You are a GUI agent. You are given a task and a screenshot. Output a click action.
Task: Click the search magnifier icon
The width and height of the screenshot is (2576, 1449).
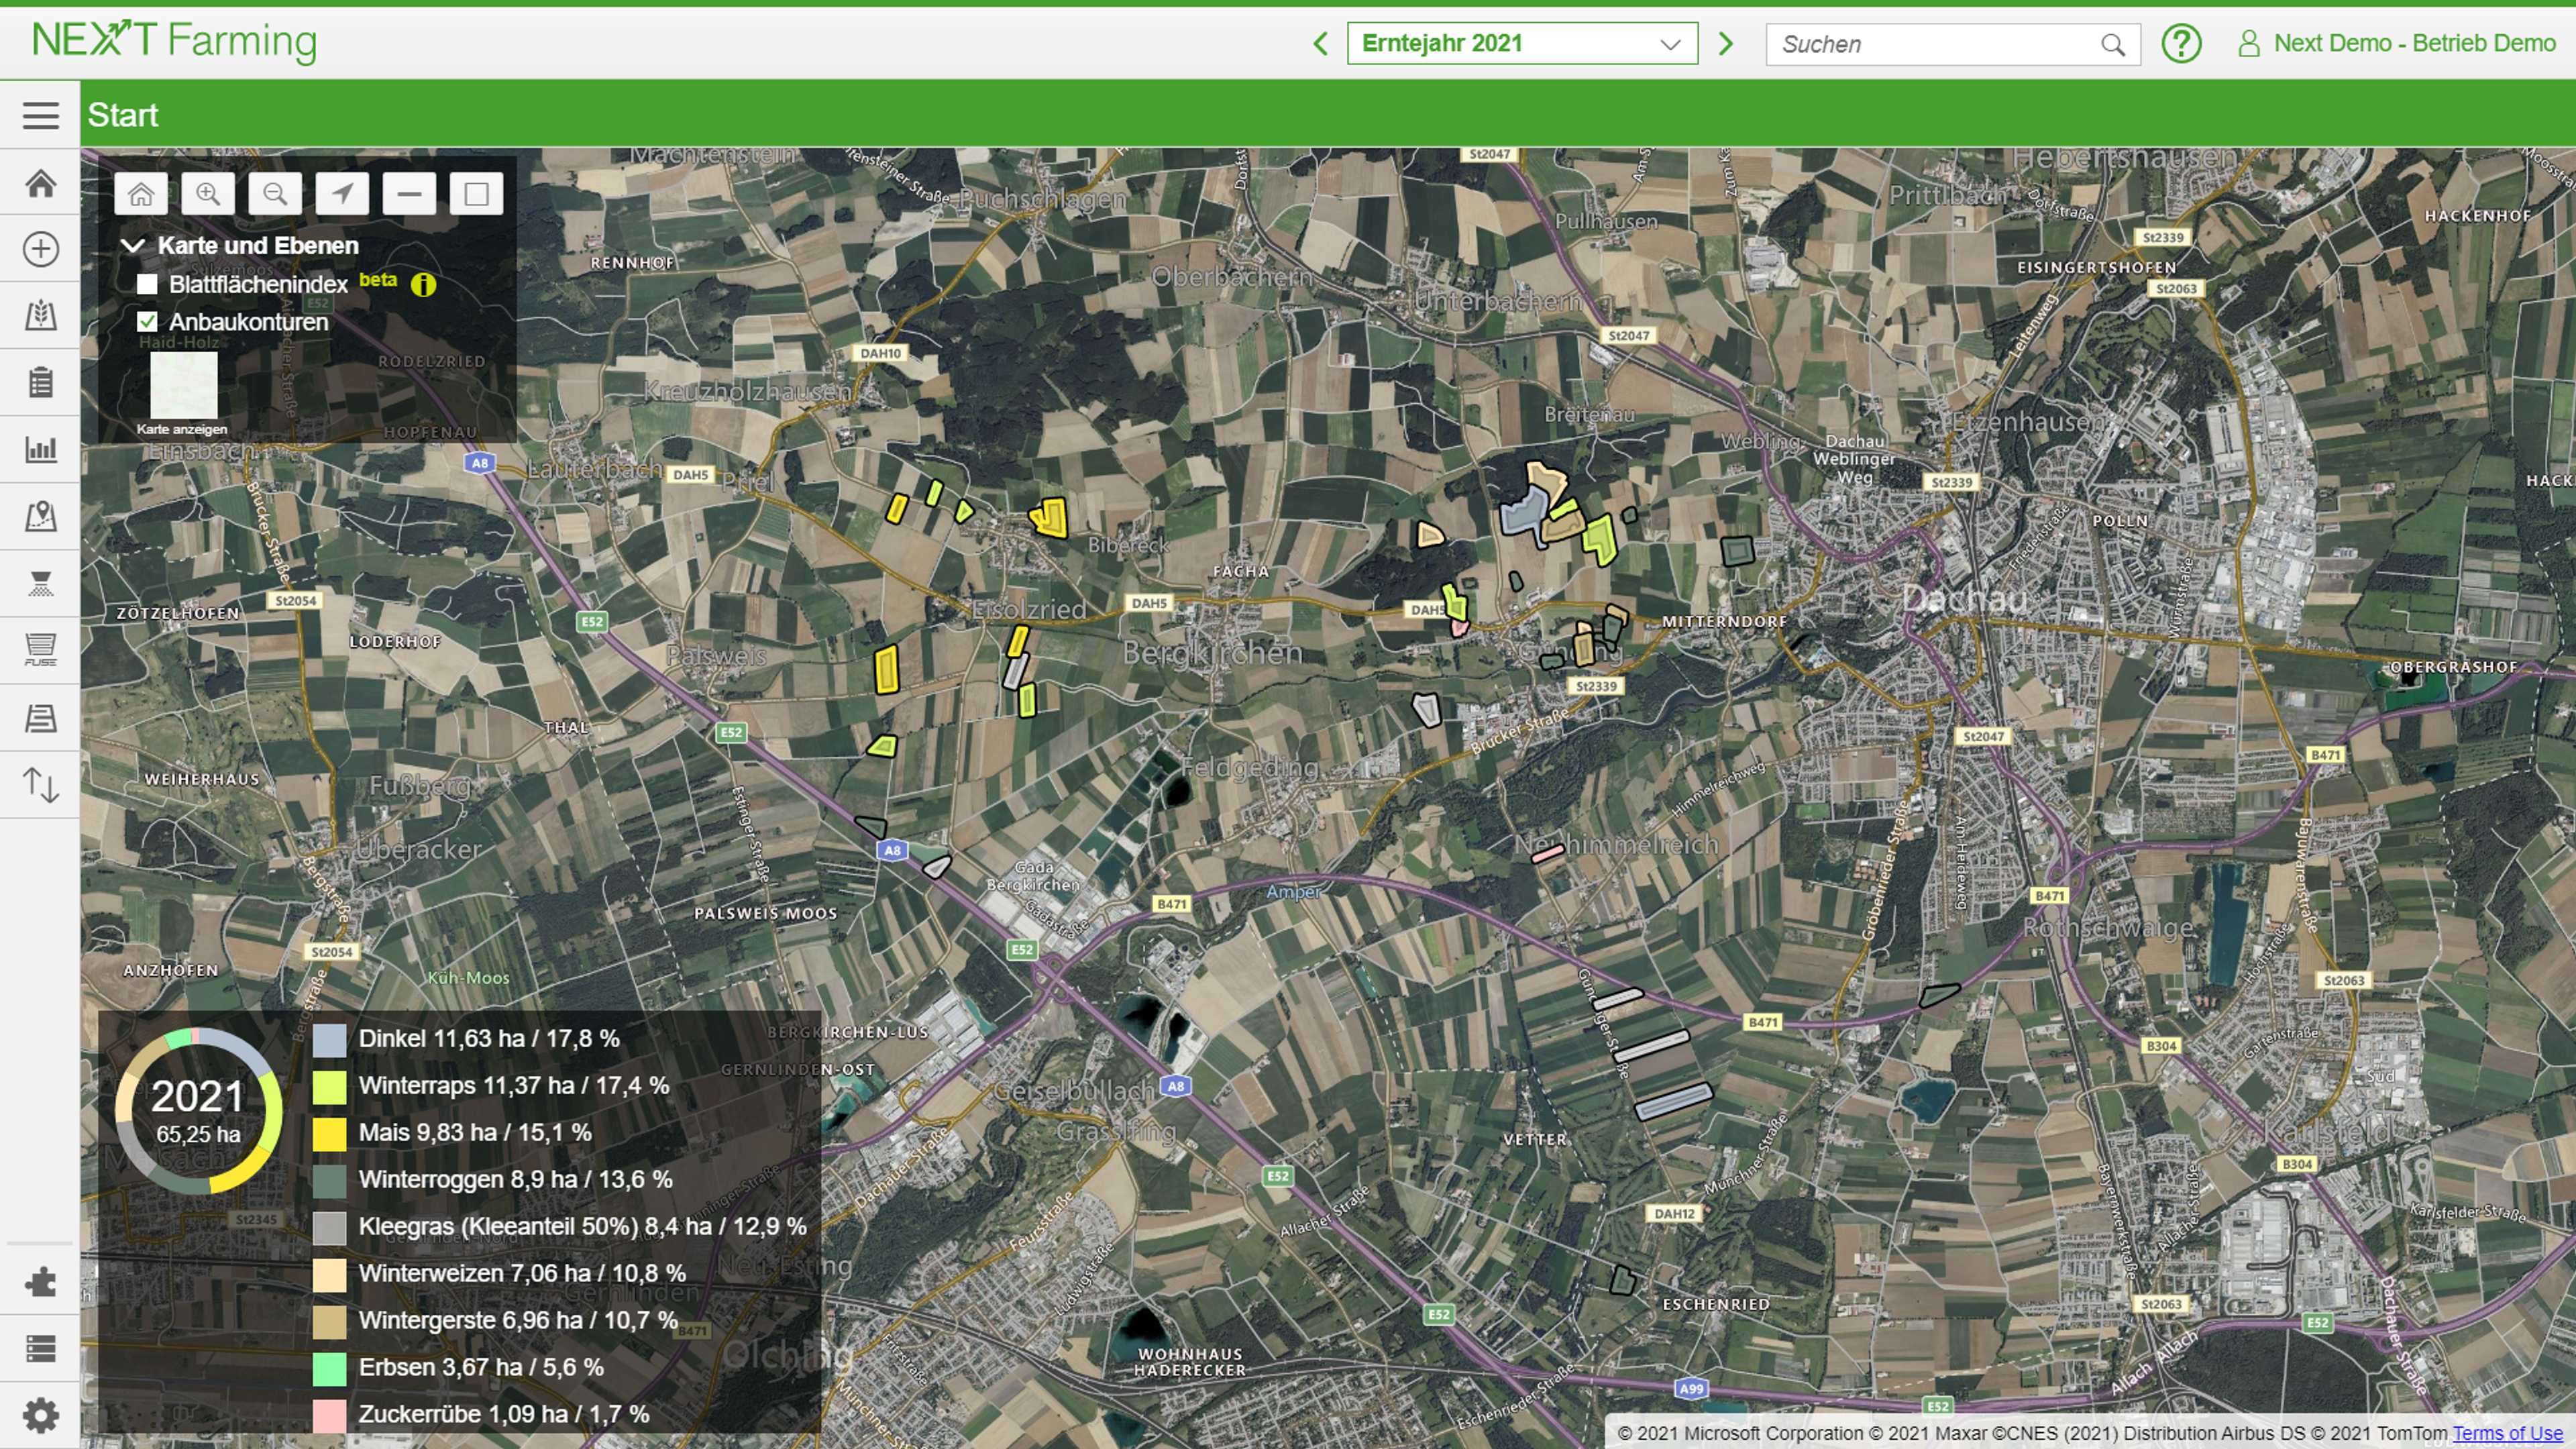pyautogui.click(x=2112, y=45)
